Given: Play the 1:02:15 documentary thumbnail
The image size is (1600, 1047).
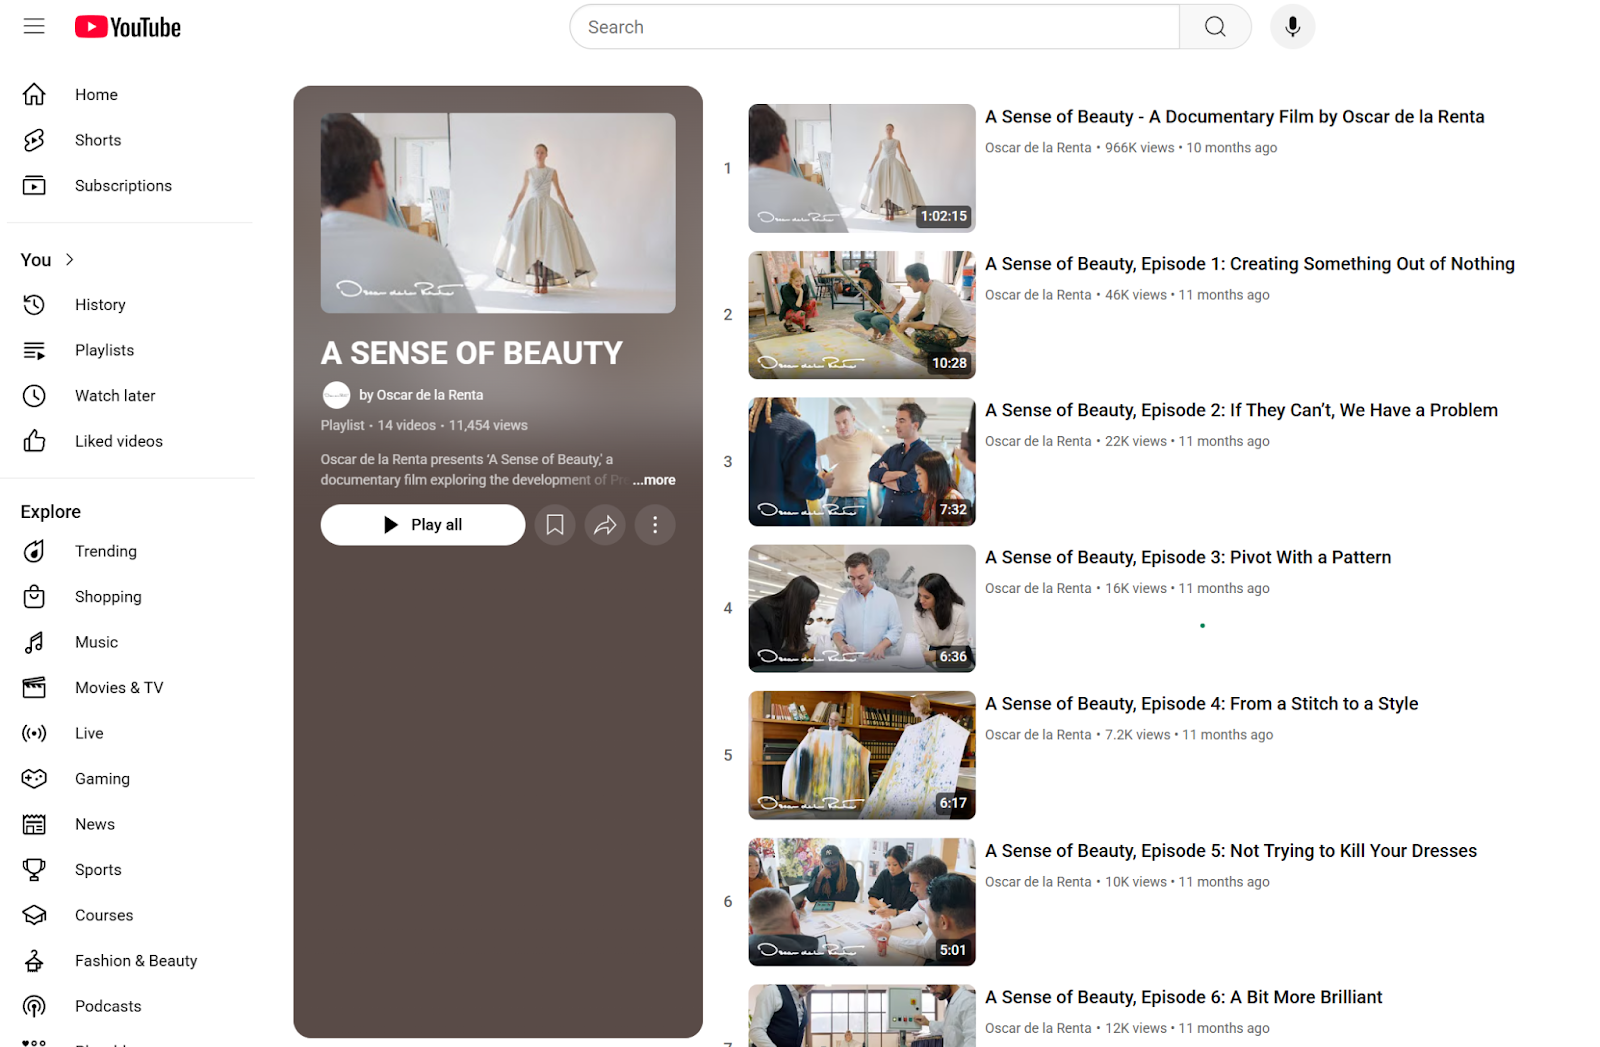Looking at the screenshot, I should [862, 168].
